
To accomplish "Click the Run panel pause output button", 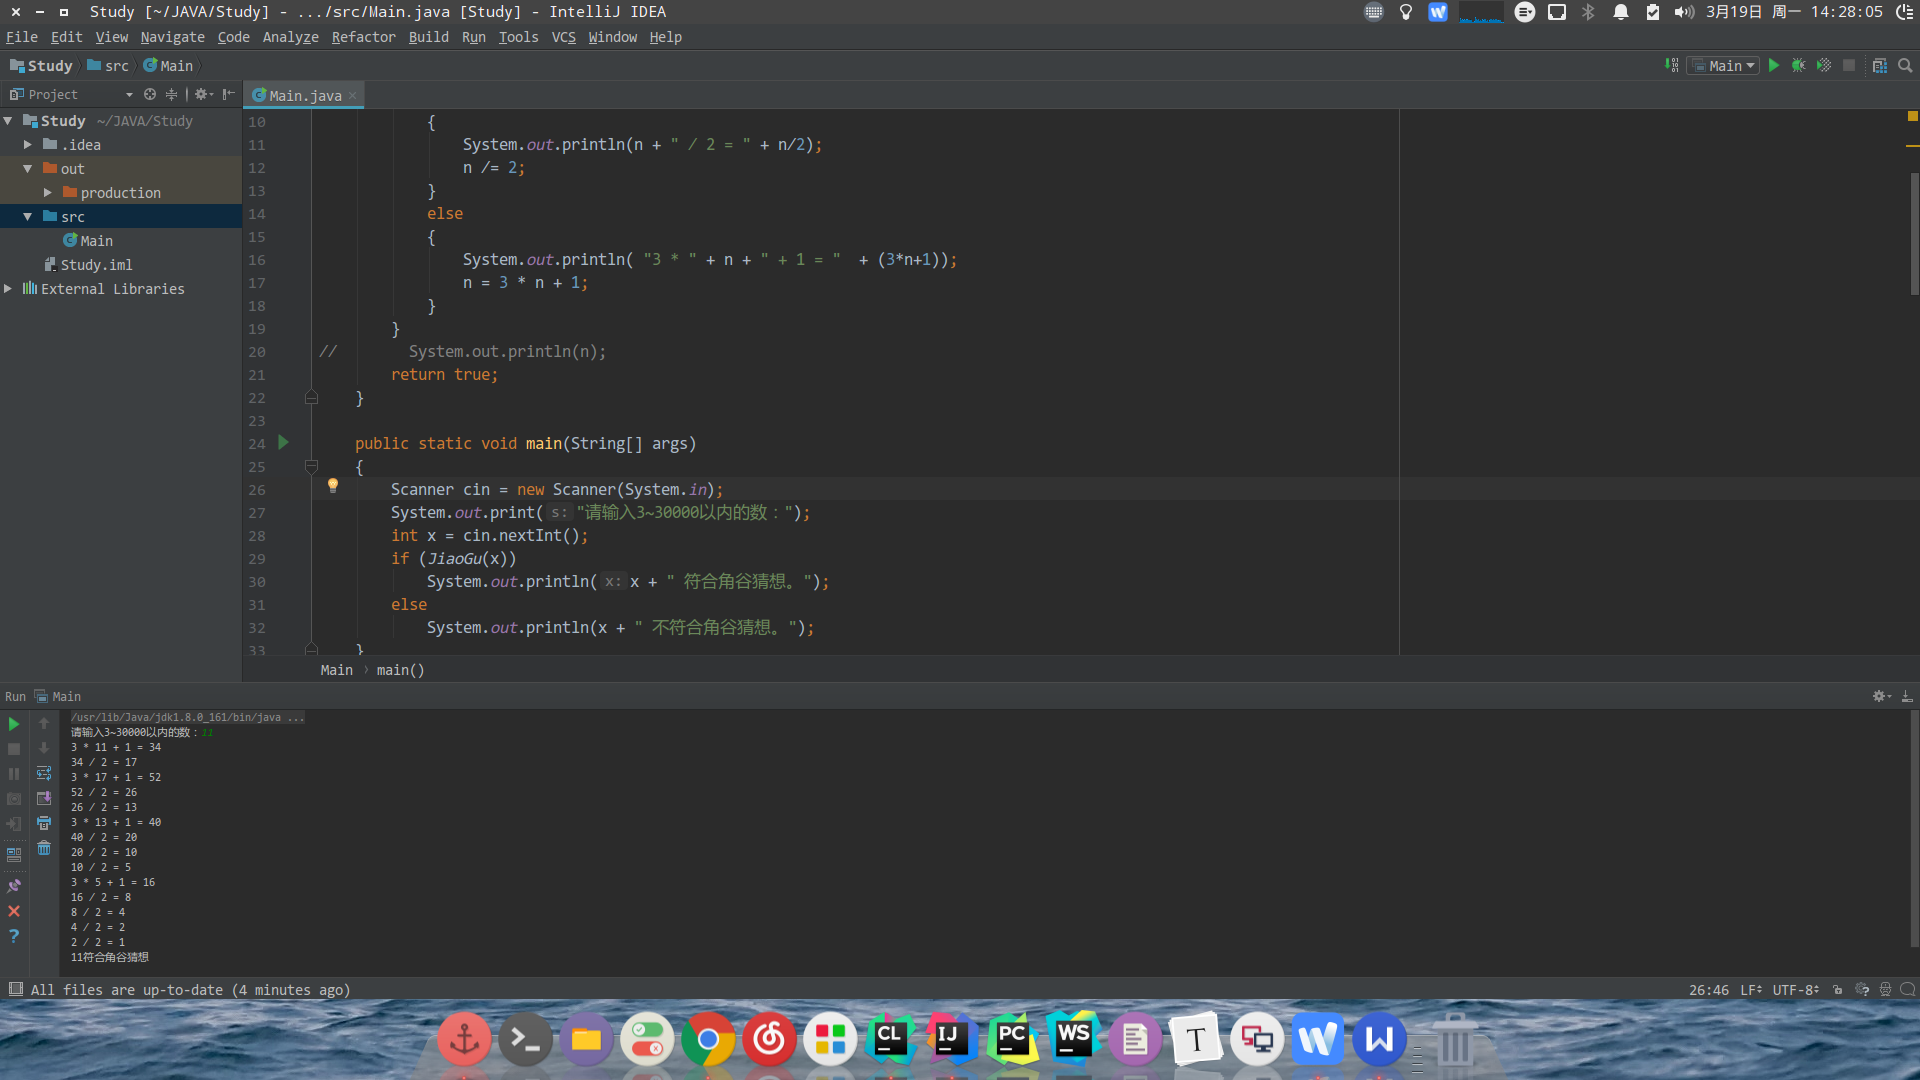I will pyautogui.click(x=14, y=774).
